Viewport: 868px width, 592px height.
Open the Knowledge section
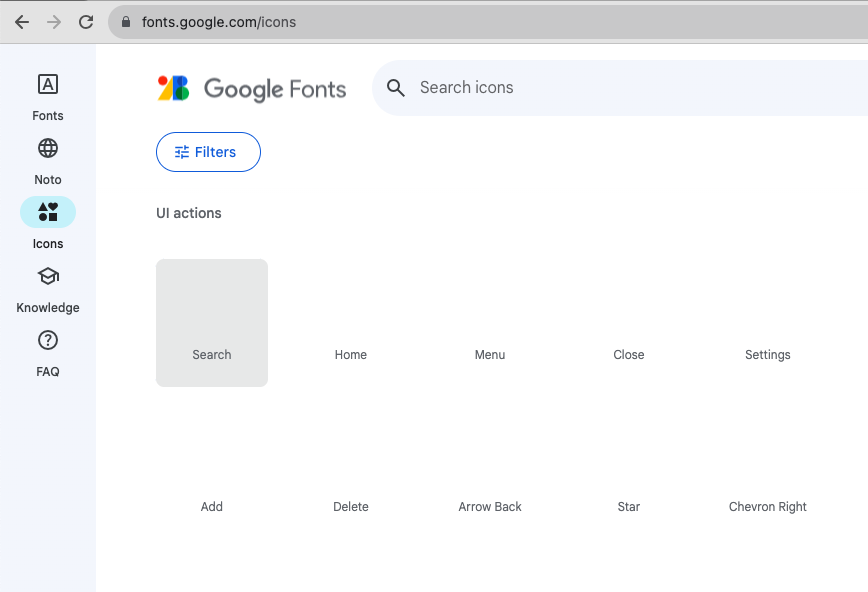click(47, 285)
